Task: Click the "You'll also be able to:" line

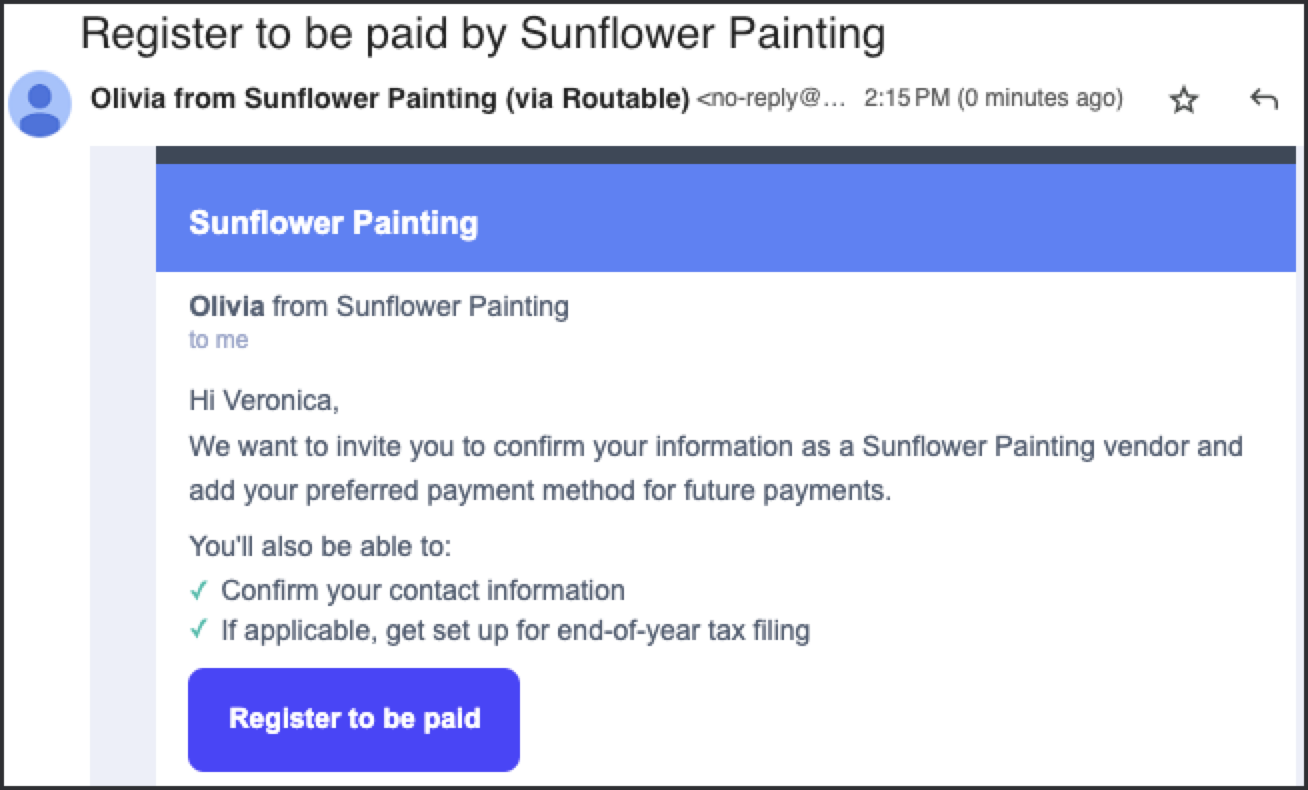Action: click(320, 547)
